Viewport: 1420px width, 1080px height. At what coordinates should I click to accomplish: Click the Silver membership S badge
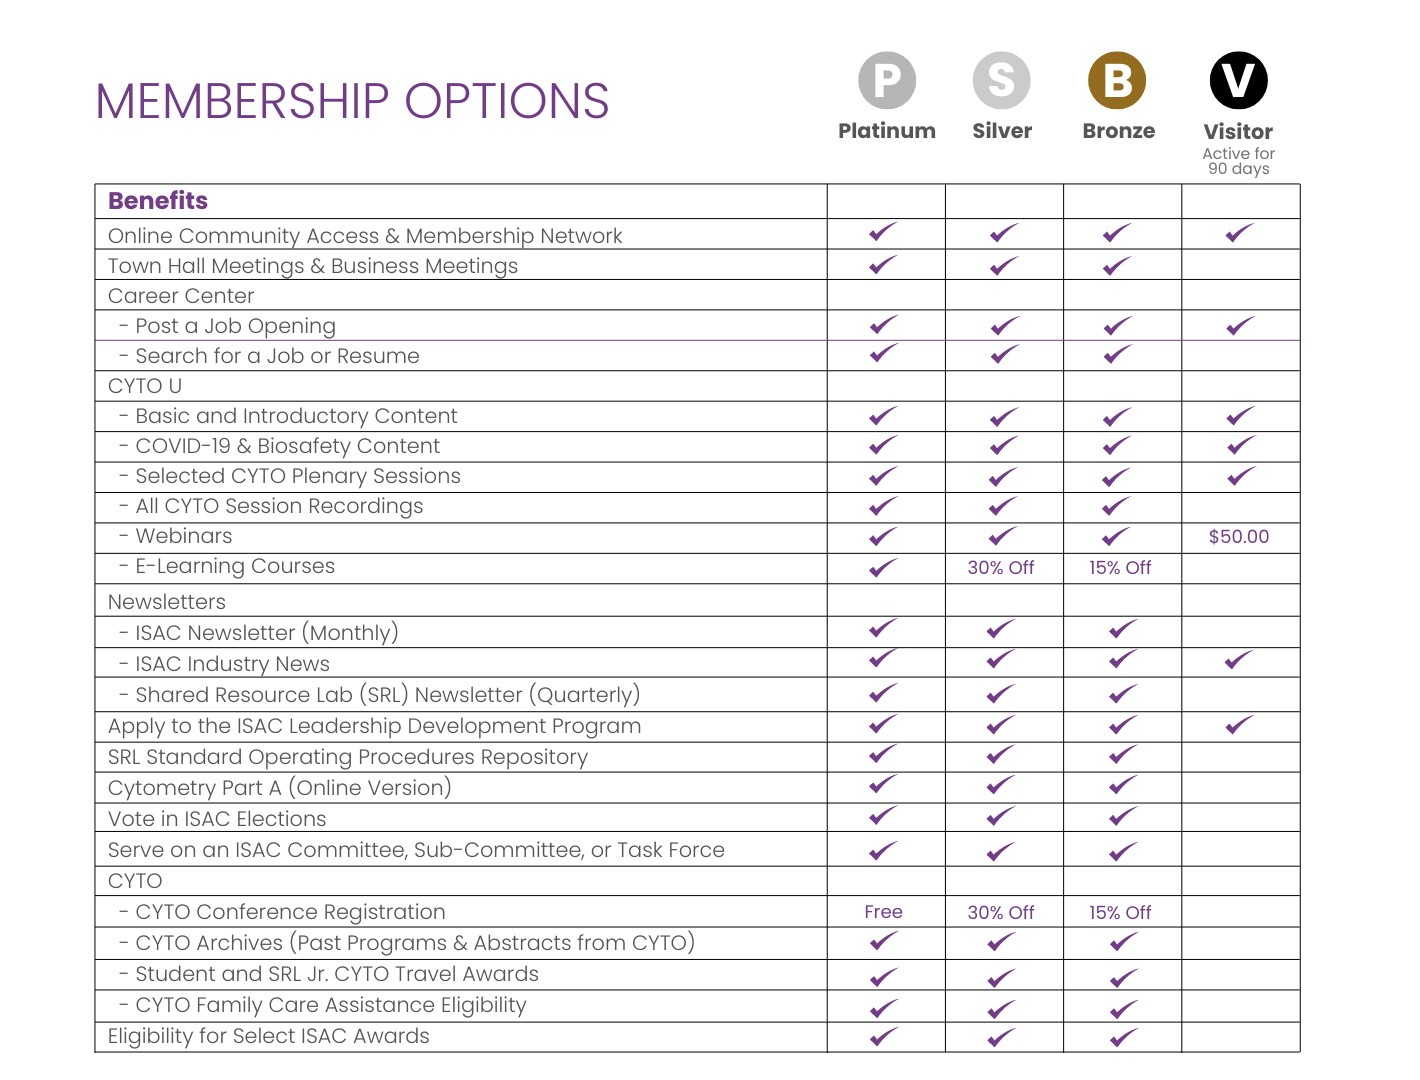click(x=1001, y=80)
